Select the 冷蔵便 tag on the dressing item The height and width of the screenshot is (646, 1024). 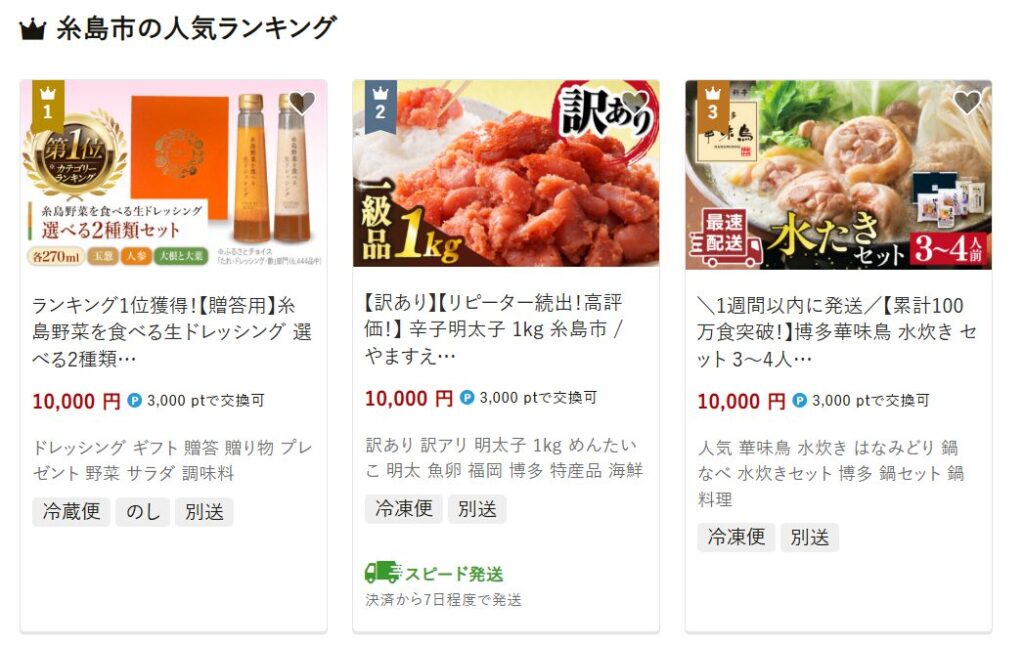click(71, 511)
